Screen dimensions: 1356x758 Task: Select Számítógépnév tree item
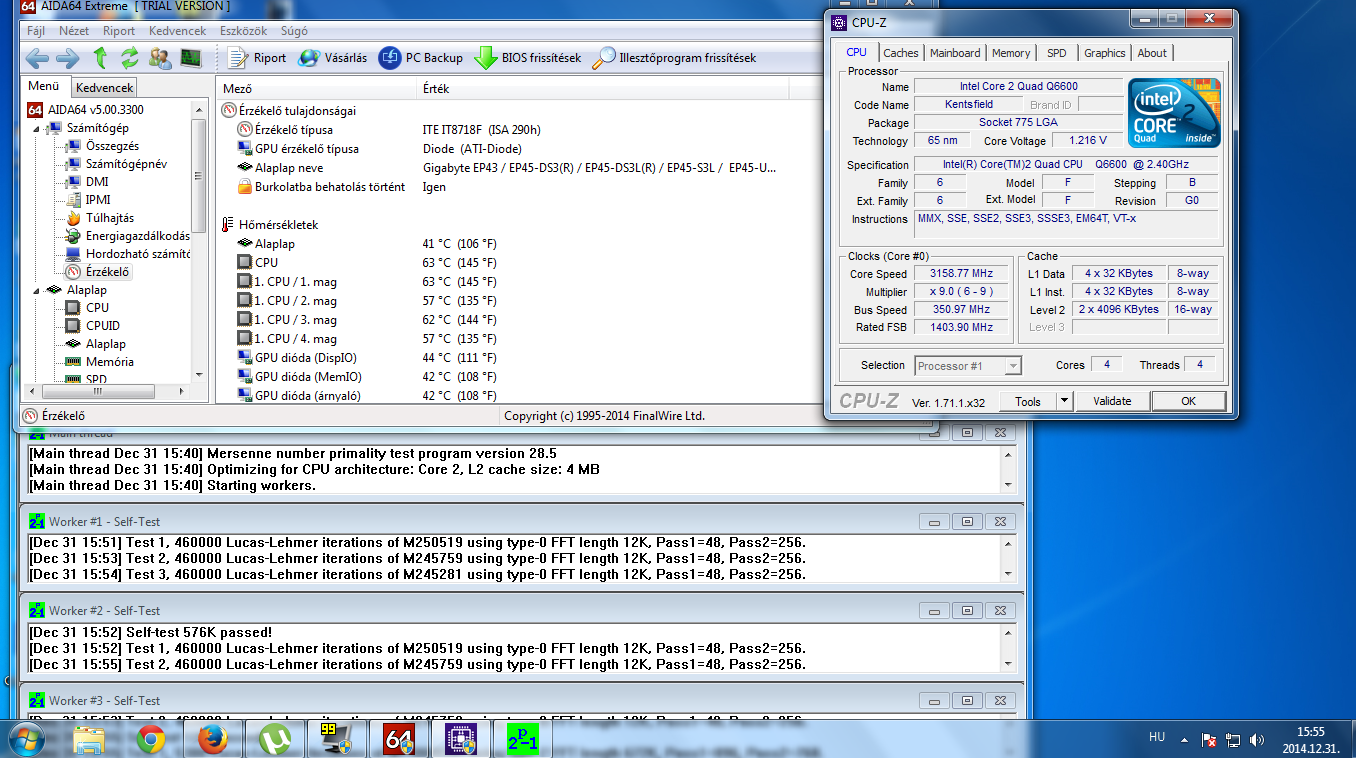(x=116, y=164)
